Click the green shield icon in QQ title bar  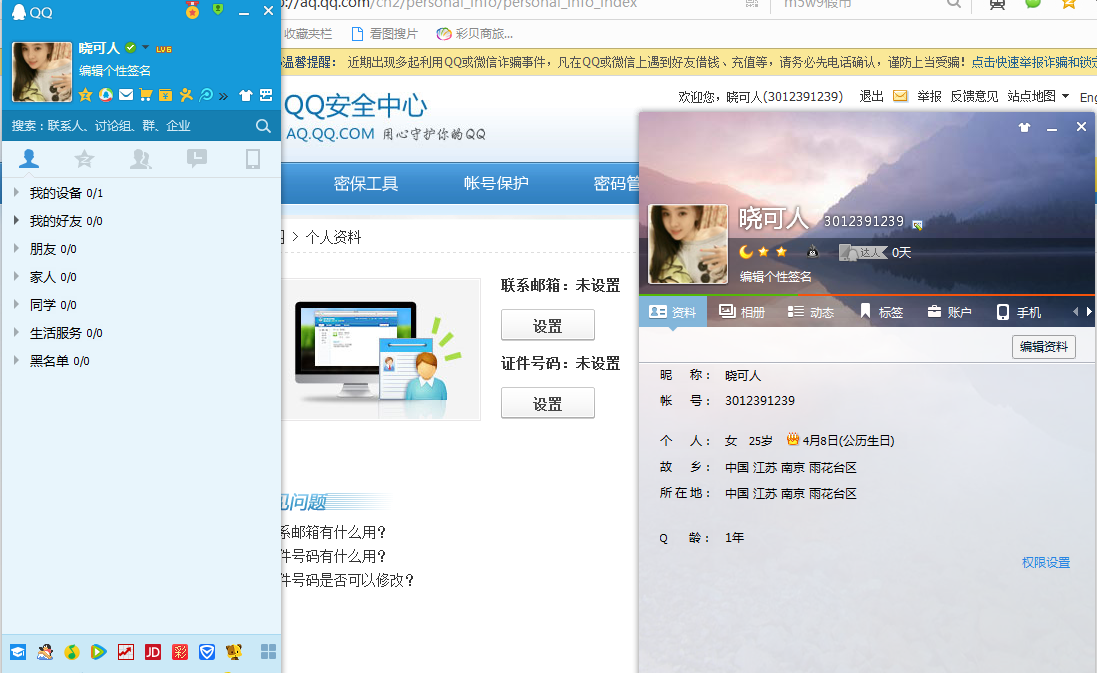218,9
